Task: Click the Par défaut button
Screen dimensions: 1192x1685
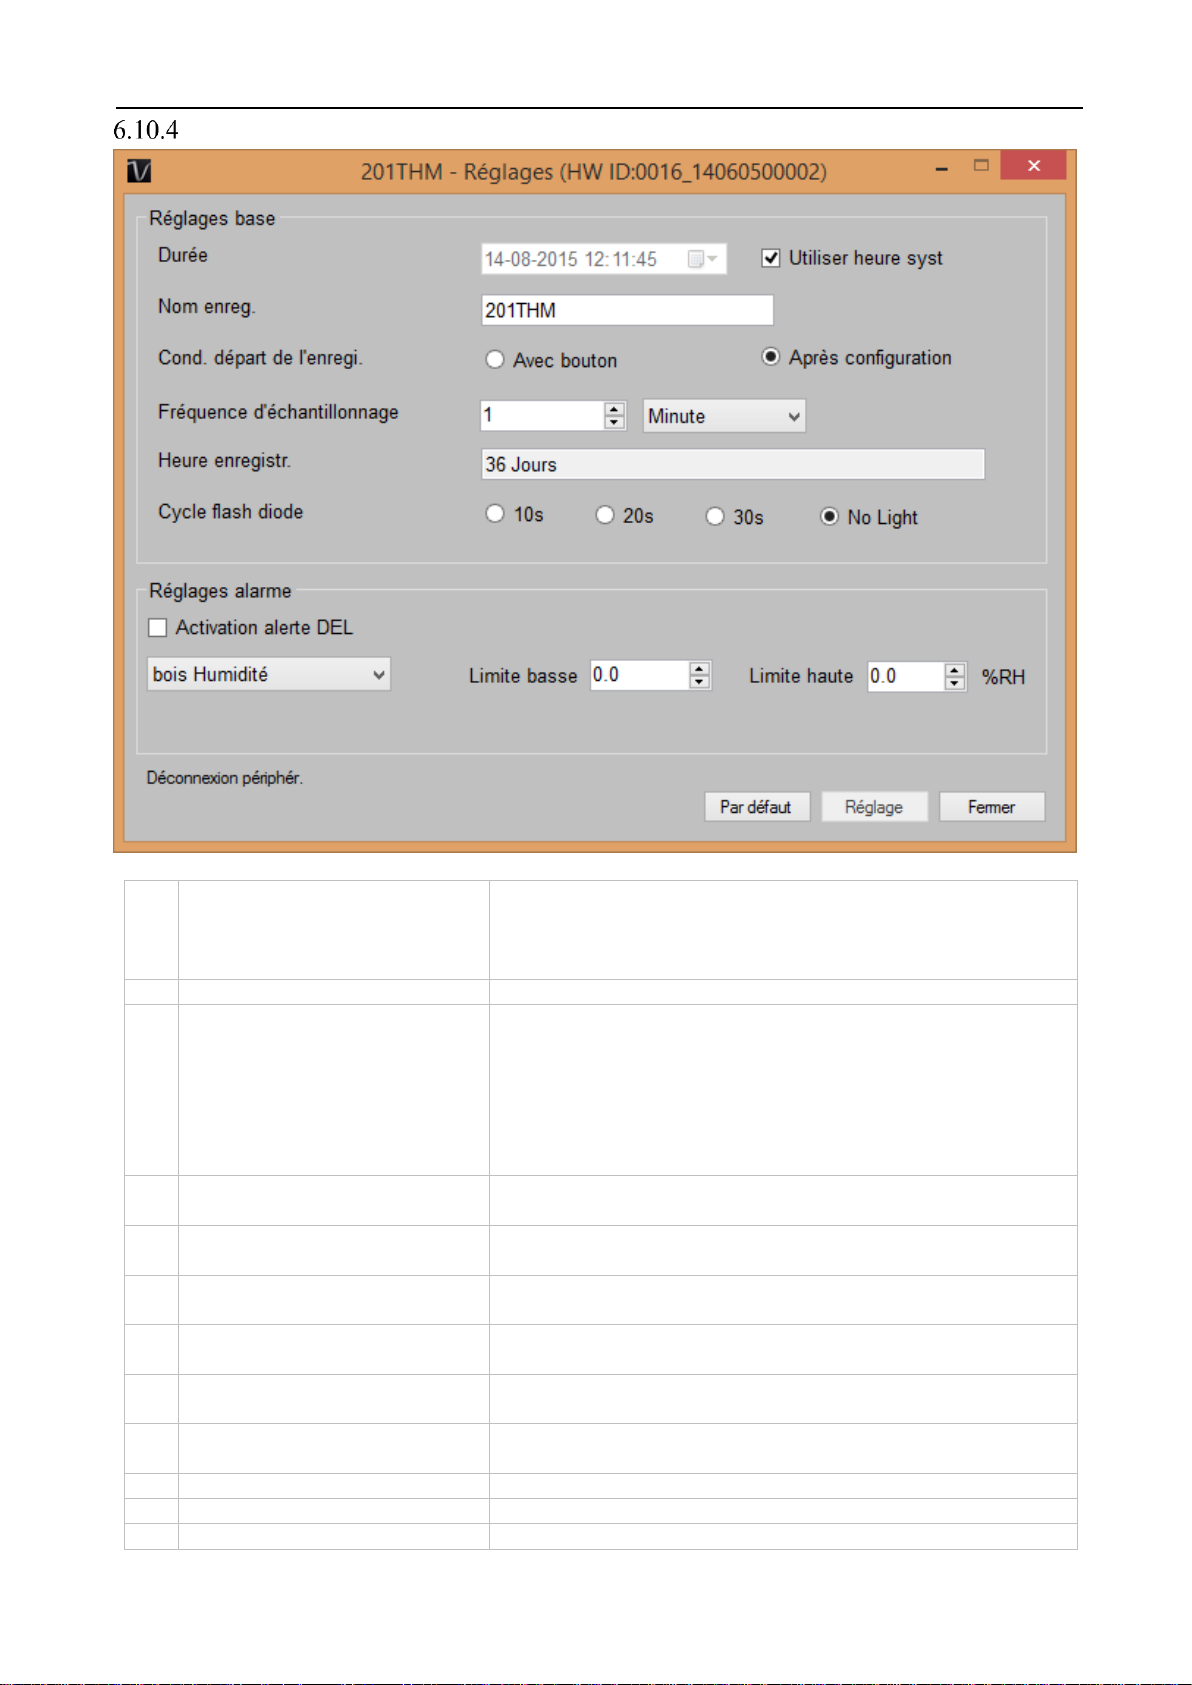Action: (x=757, y=807)
